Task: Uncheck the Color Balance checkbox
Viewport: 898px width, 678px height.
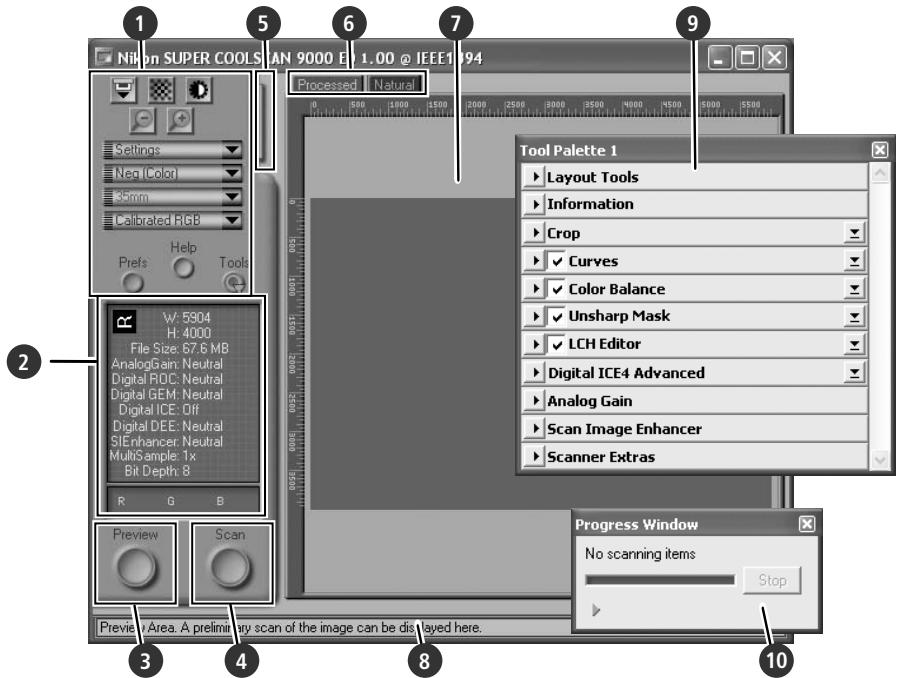Action: 557,289
